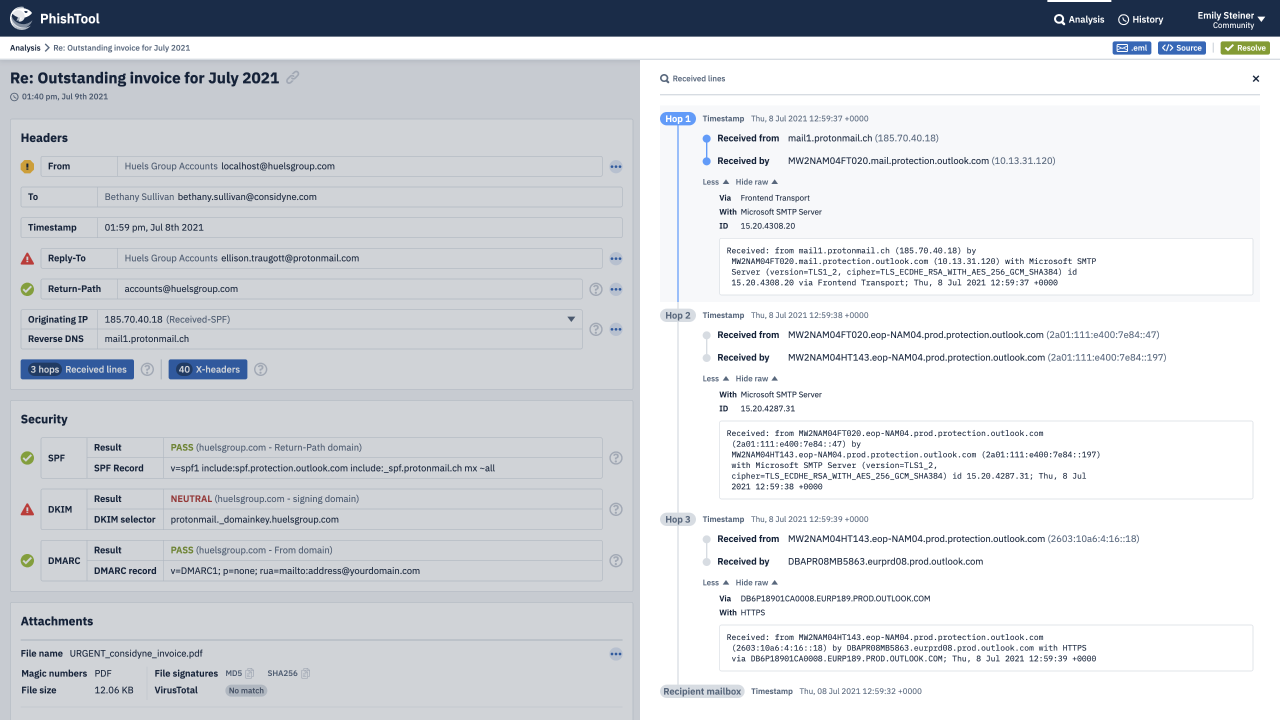
Task: Click warning icon beside From header
Action: 27,166
